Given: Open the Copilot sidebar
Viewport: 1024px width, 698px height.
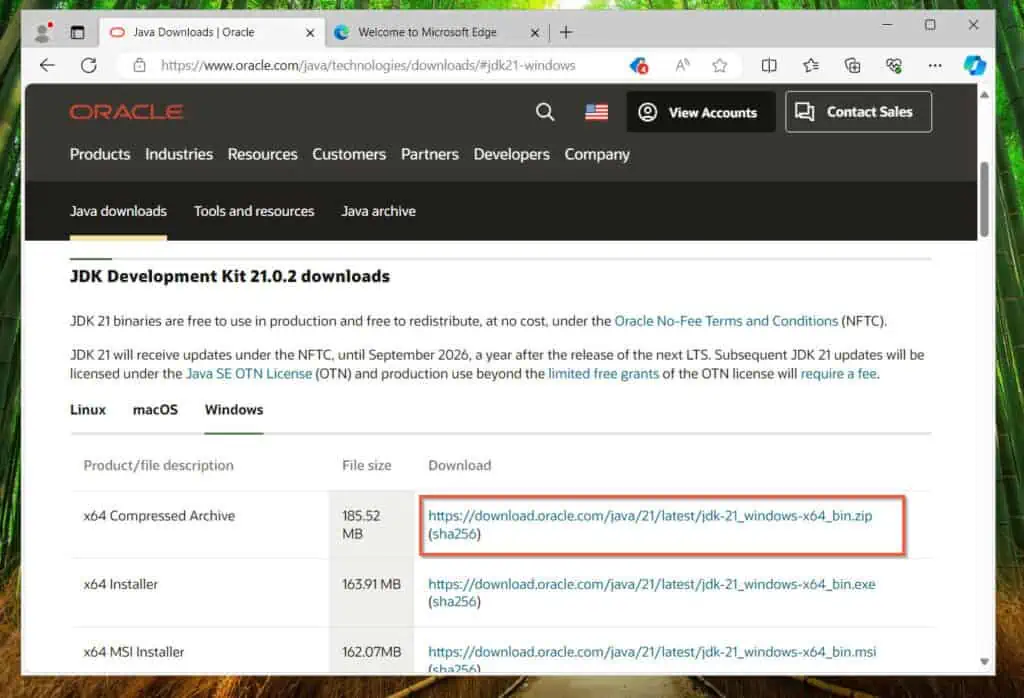Looking at the screenshot, I should pyautogui.click(x=974, y=65).
